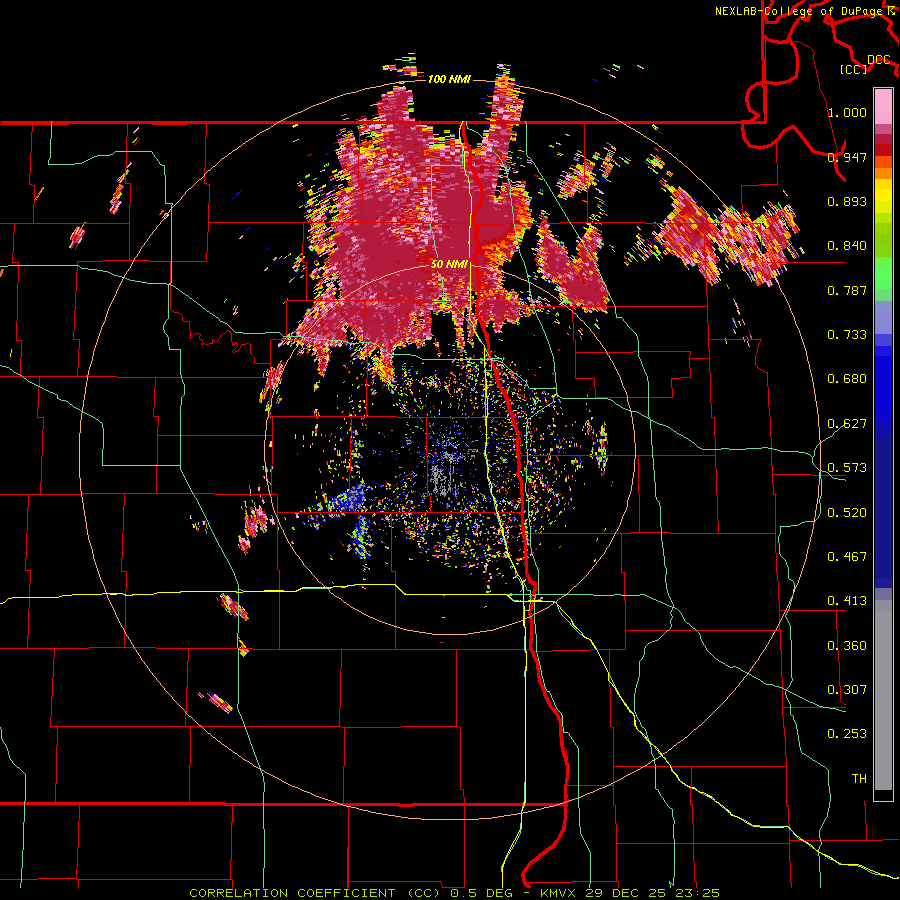The width and height of the screenshot is (900, 900).
Task: Click the 0.413 scale value
Action: tap(847, 601)
